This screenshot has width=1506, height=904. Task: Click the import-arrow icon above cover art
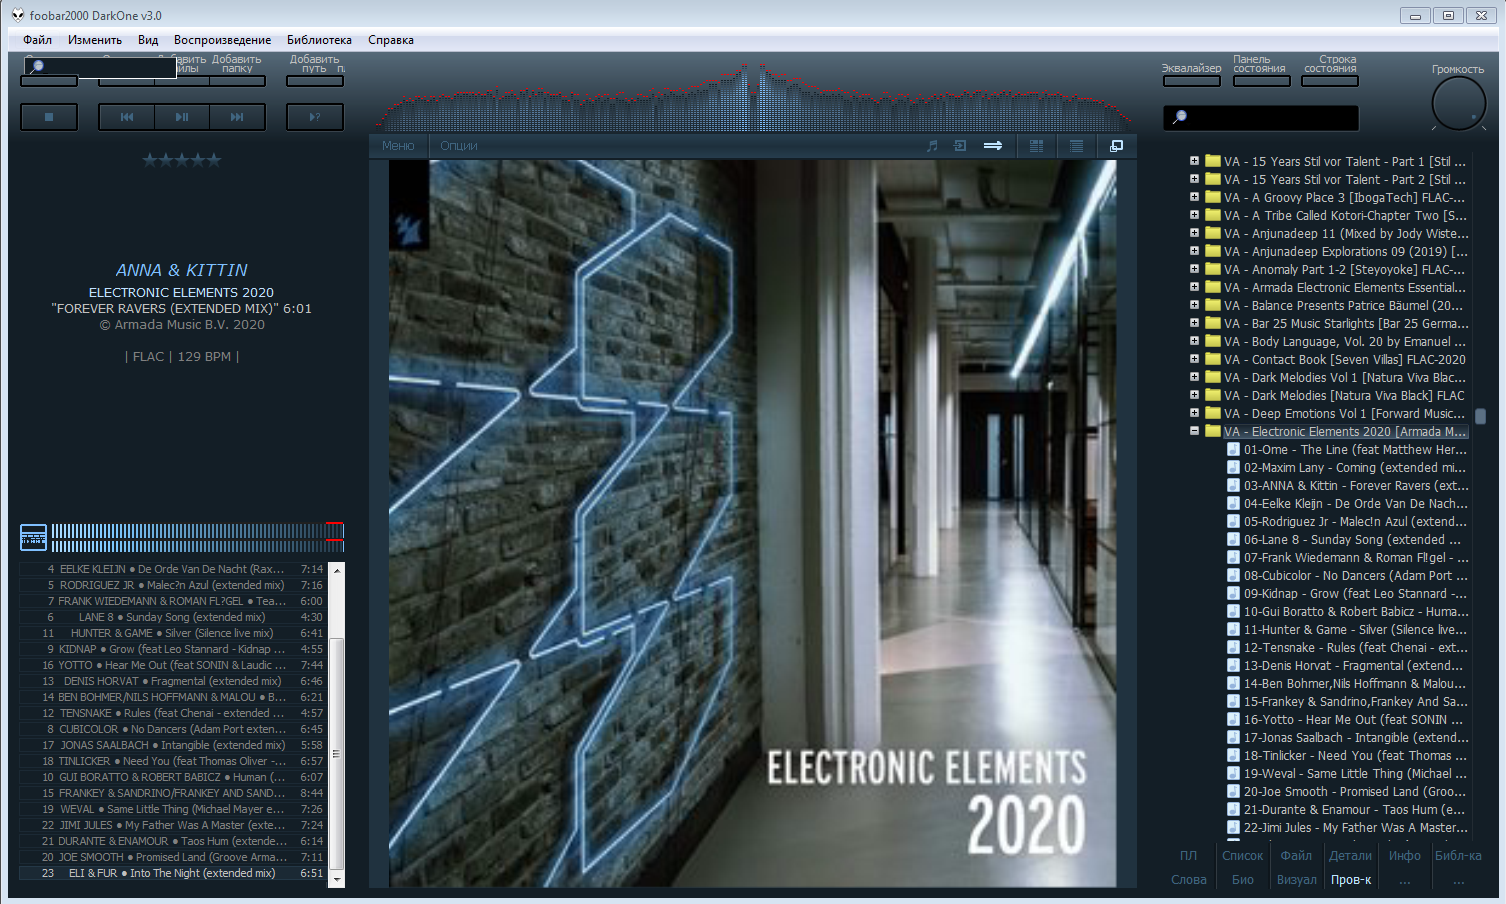[960, 146]
